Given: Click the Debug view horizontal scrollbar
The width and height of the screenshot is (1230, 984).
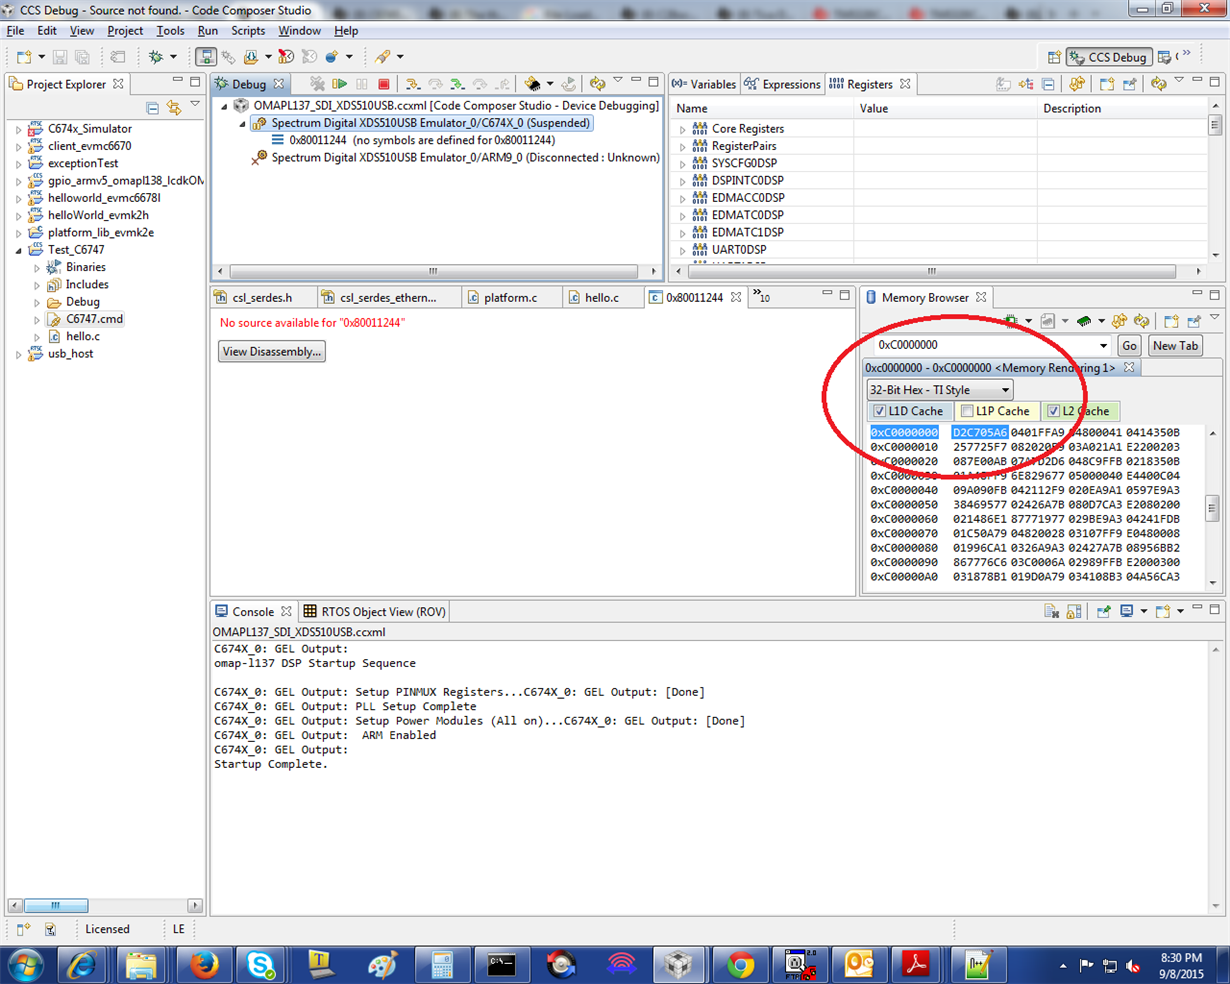Looking at the screenshot, I should [438, 271].
